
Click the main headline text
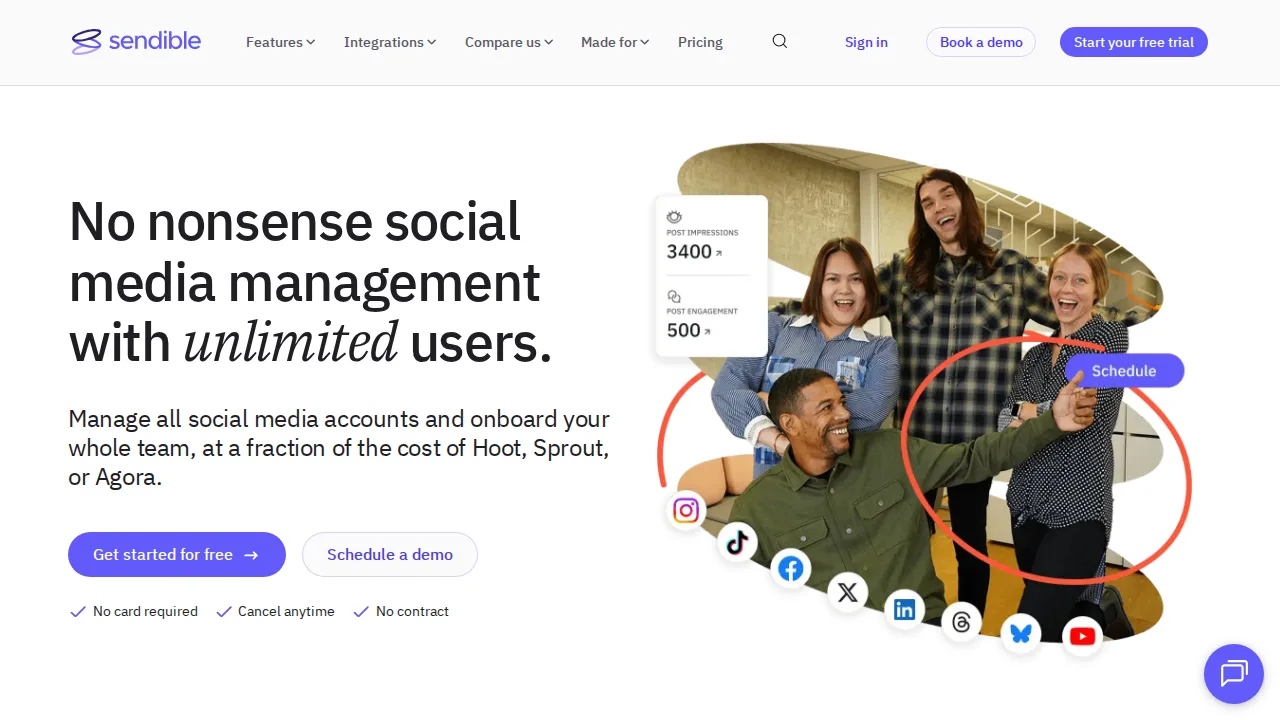click(311, 282)
